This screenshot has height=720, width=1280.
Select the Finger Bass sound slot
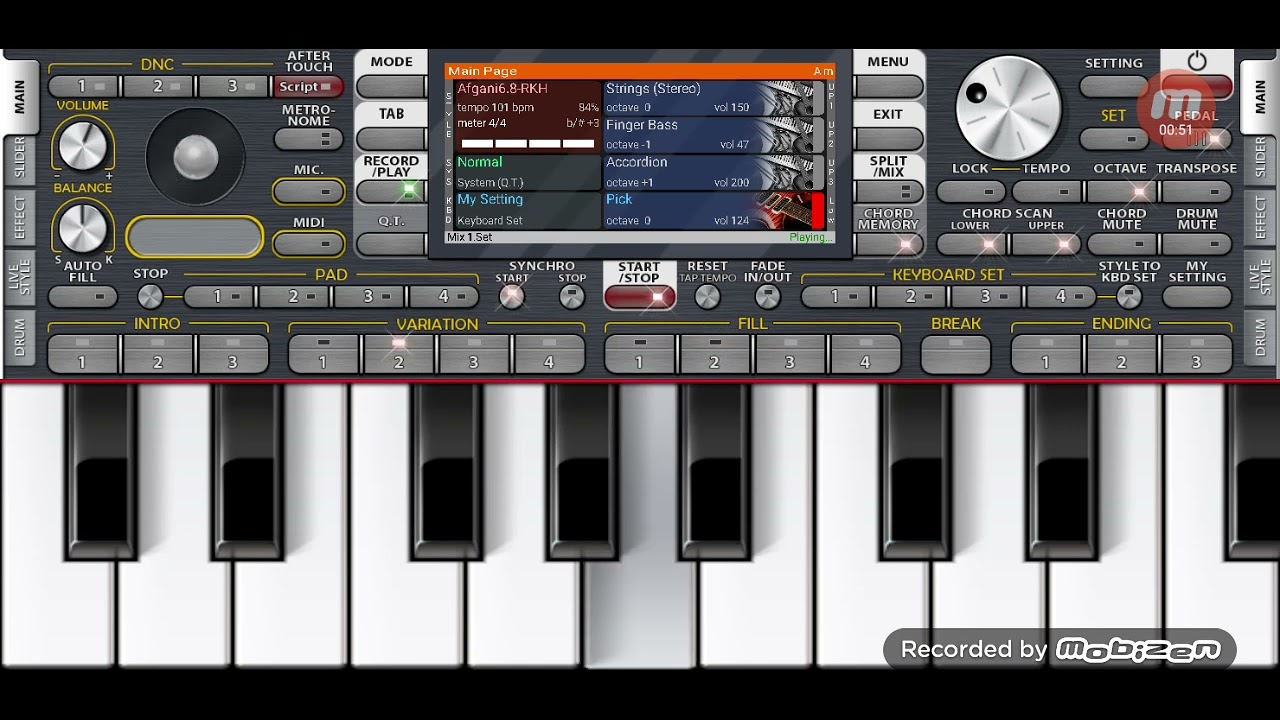[x=713, y=135]
